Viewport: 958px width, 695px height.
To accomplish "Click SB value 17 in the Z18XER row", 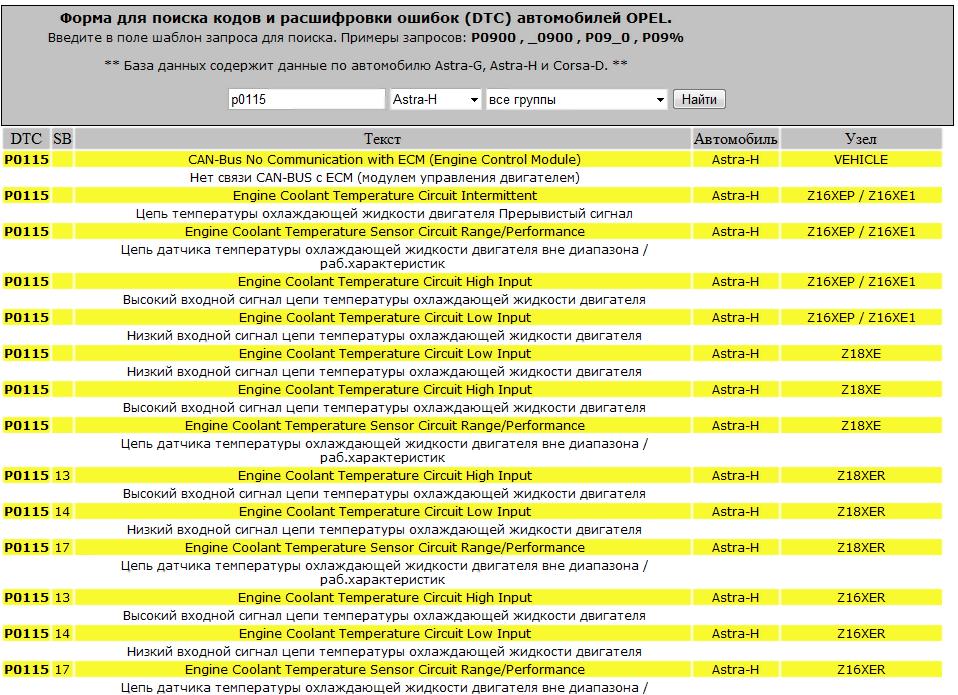I will point(62,547).
